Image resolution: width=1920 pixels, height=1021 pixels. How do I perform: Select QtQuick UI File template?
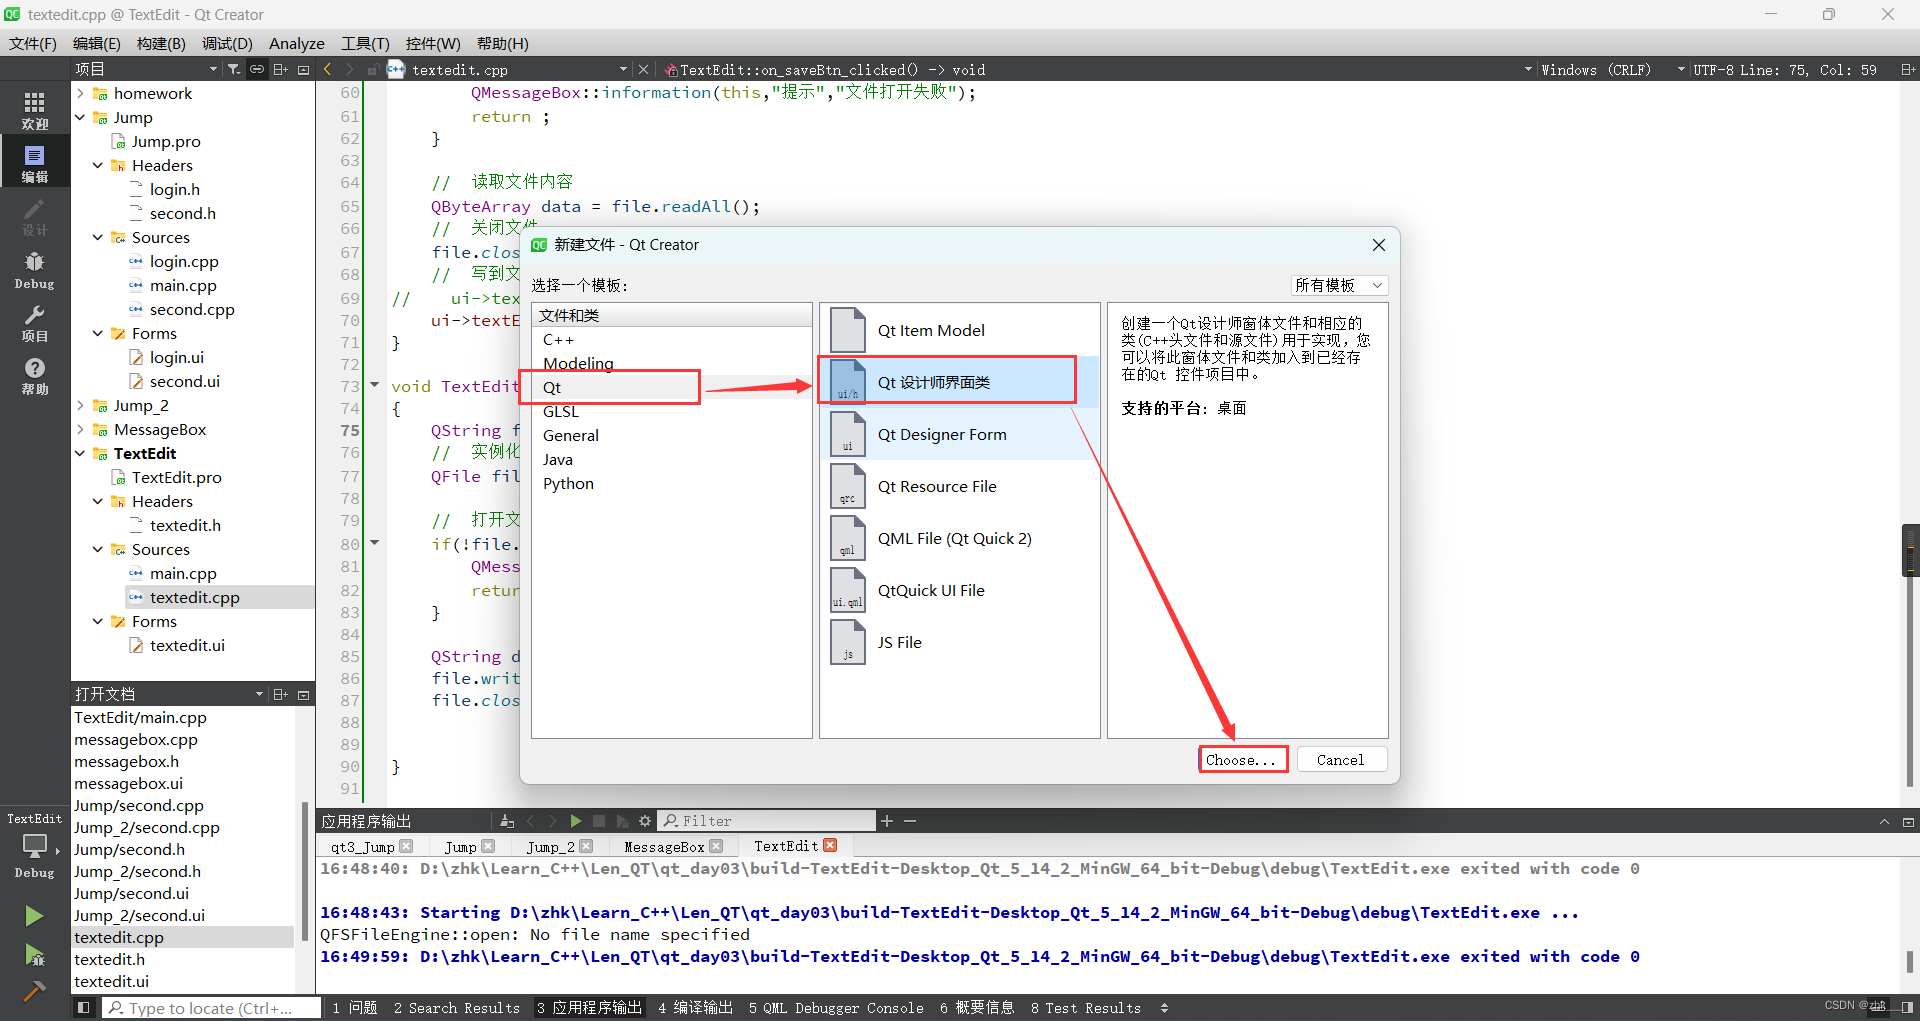coord(959,590)
